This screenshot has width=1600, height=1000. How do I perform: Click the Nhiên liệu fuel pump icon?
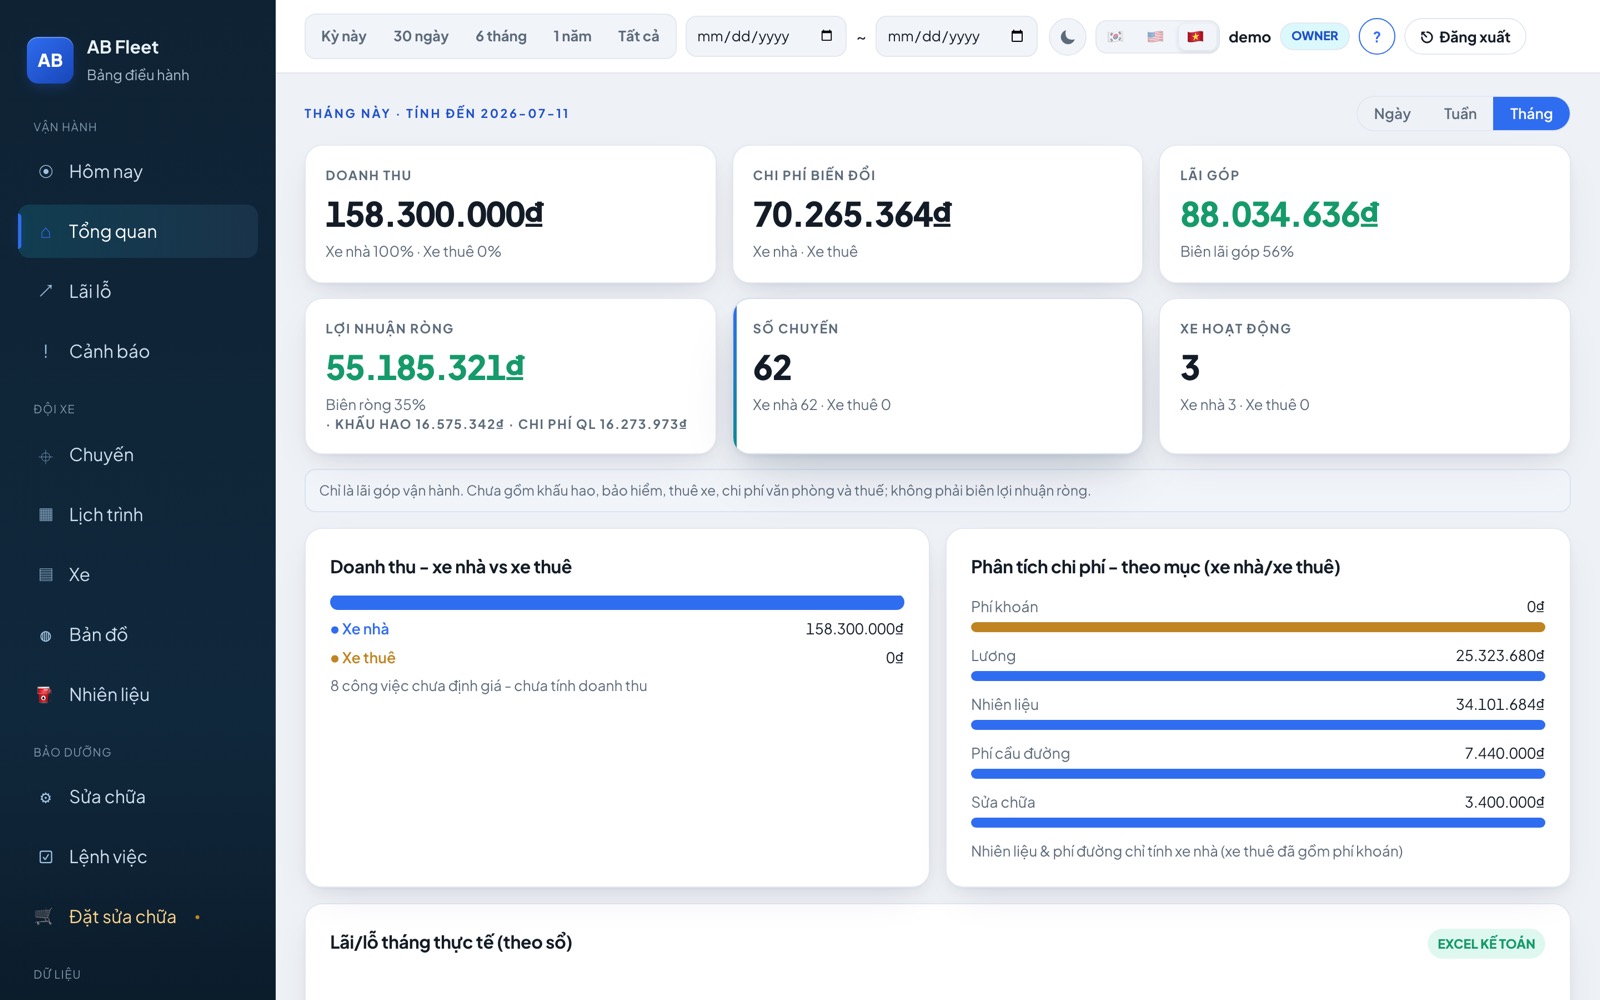[x=44, y=695]
